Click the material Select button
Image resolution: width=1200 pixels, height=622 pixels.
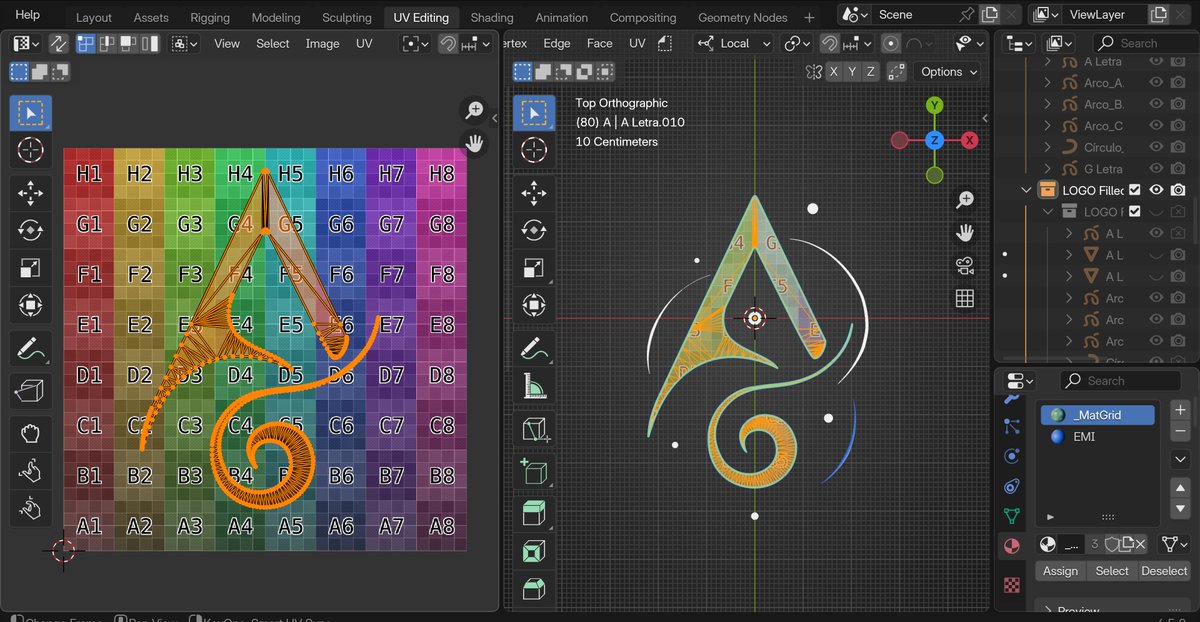point(1112,571)
